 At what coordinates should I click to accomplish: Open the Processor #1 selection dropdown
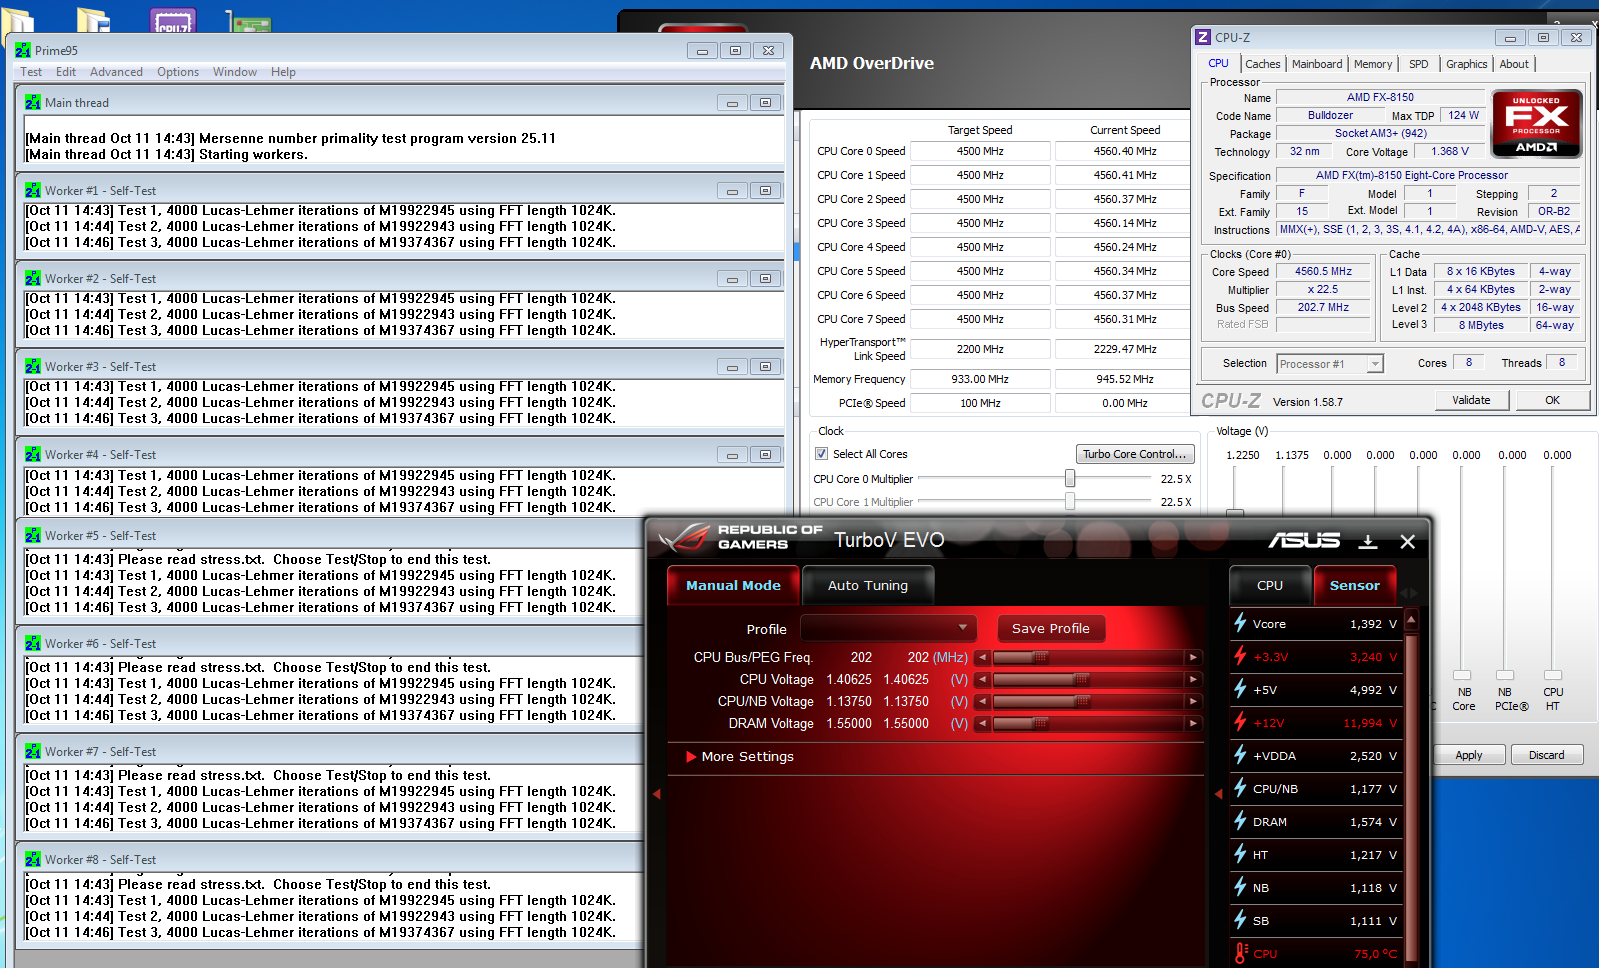[1375, 364]
